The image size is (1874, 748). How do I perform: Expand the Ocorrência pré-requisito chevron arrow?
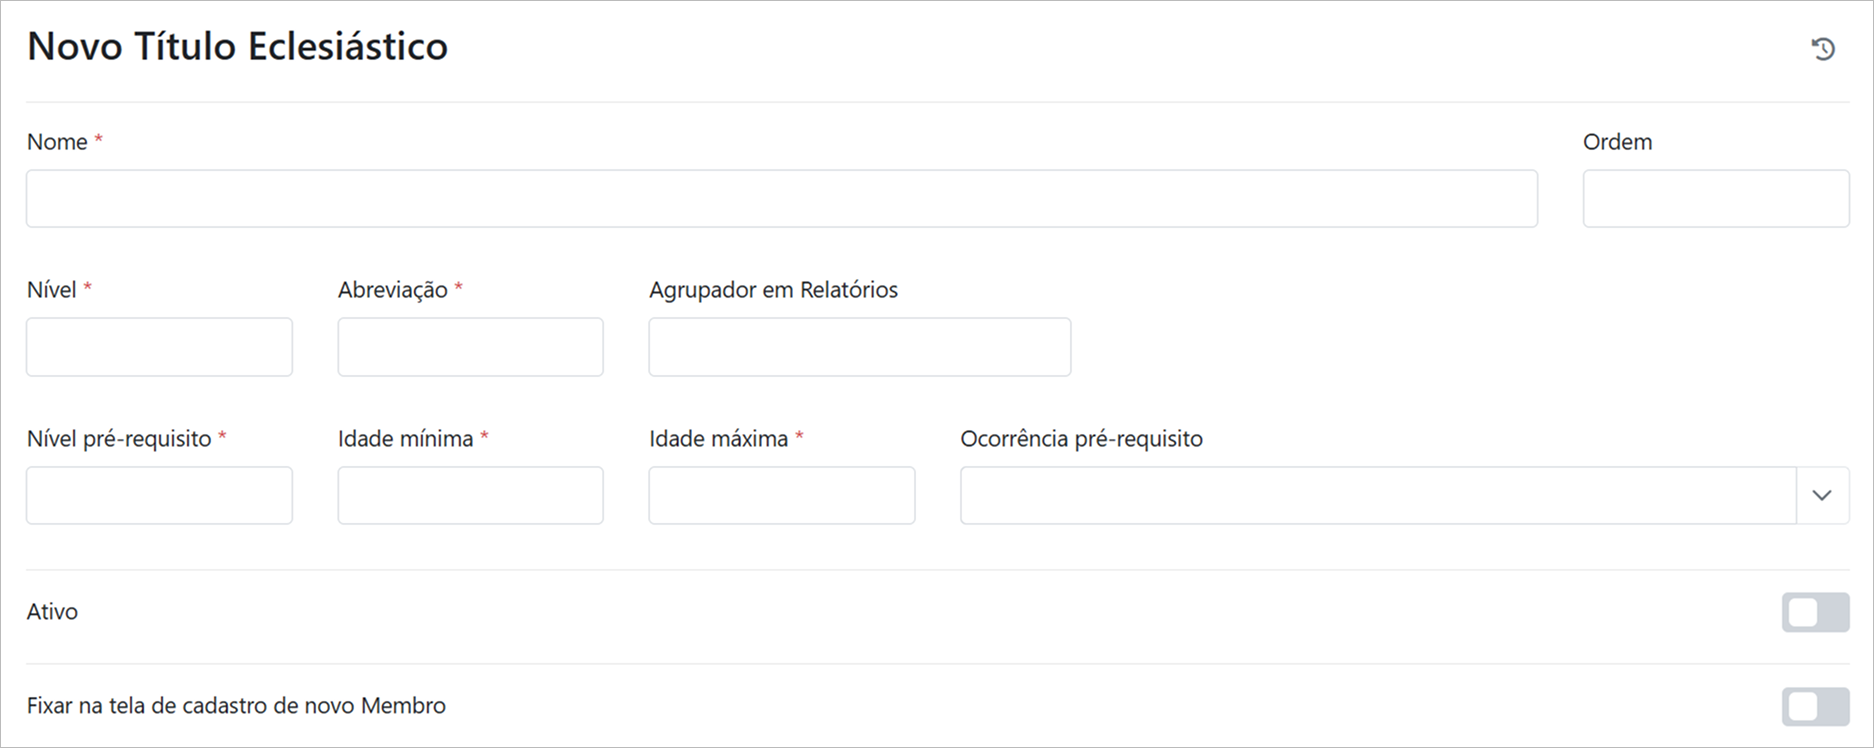tap(1822, 495)
